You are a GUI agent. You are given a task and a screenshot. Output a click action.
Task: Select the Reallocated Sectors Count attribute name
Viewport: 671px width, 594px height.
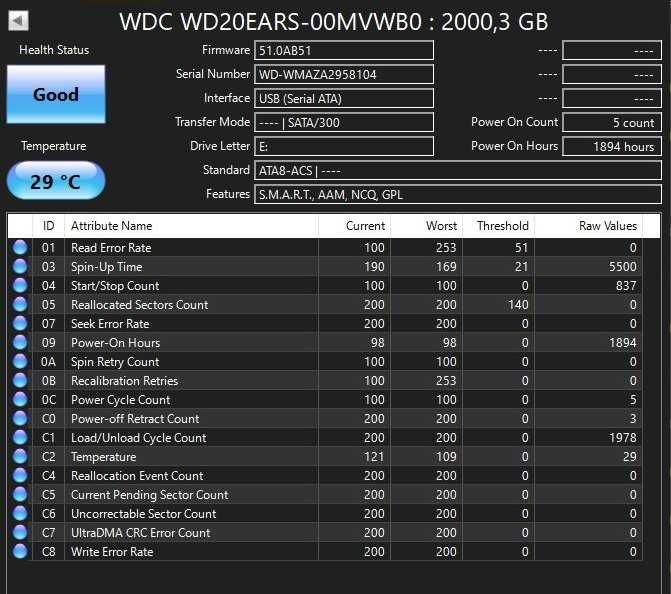[140, 305]
